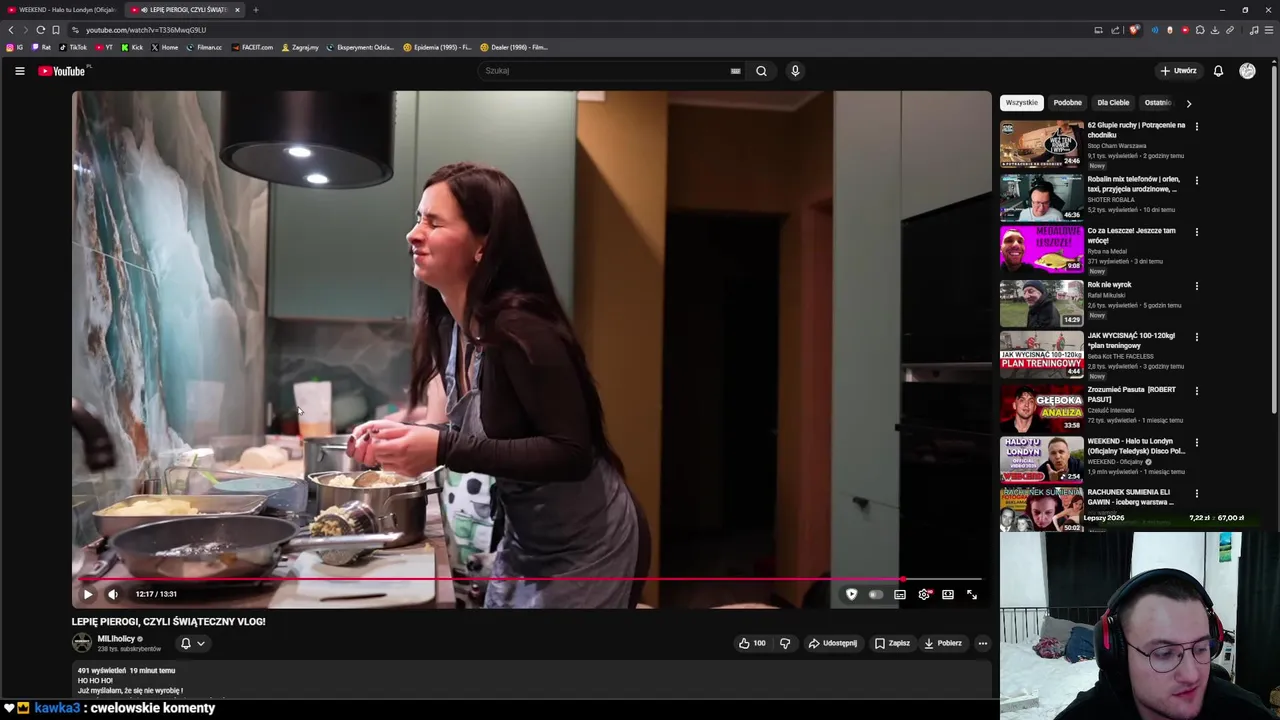The height and width of the screenshot is (720, 1280).
Task: Open the 'Zrozumieć Pasuta' video title
Action: coord(1131,394)
